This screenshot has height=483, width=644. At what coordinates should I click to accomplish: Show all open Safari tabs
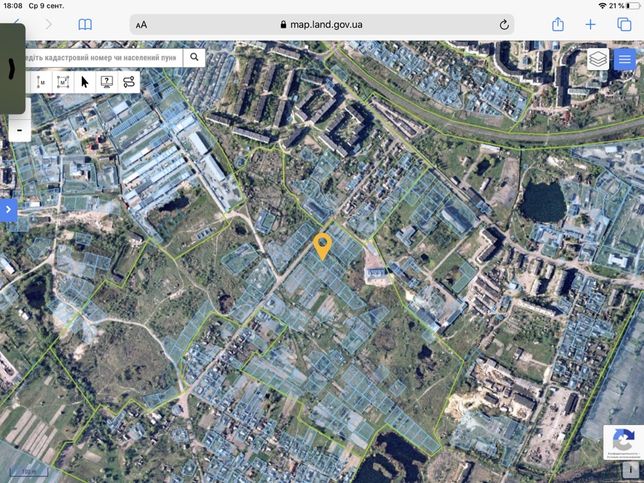click(x=624, y=24)
